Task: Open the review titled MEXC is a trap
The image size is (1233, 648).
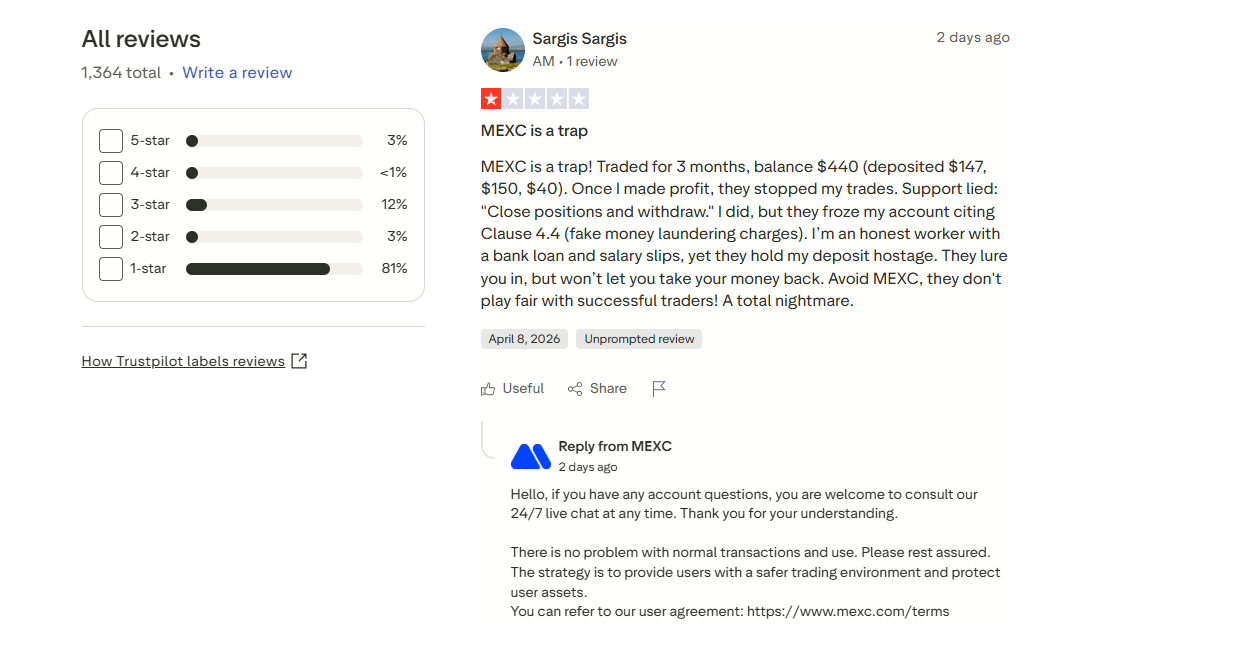Action: [x=533, y=130]
